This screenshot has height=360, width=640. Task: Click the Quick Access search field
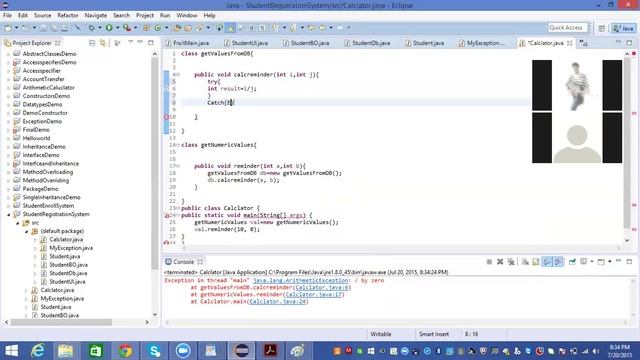568,28
